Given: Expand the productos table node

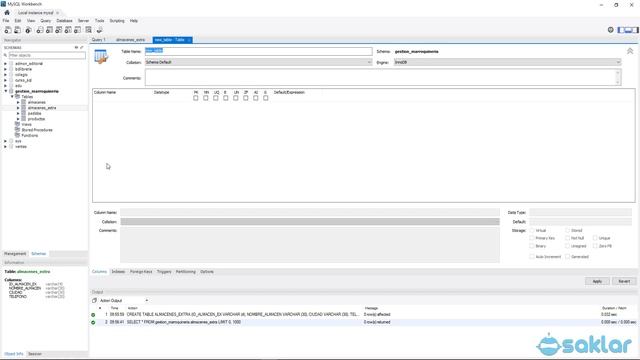Looking at the screenshot, I should click(x=18, y=119).
